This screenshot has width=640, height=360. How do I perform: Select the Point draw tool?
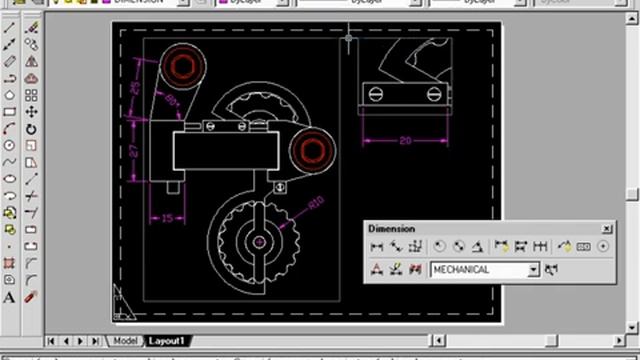coord(9,247)
